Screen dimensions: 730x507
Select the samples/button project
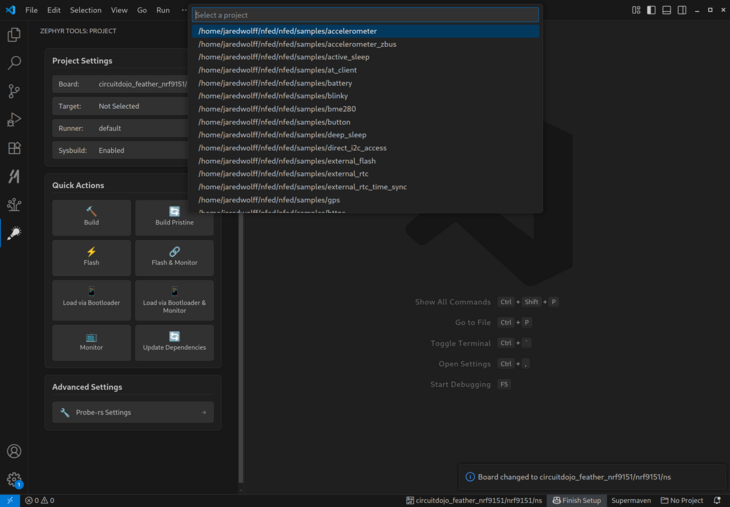[x=365, y=122]
